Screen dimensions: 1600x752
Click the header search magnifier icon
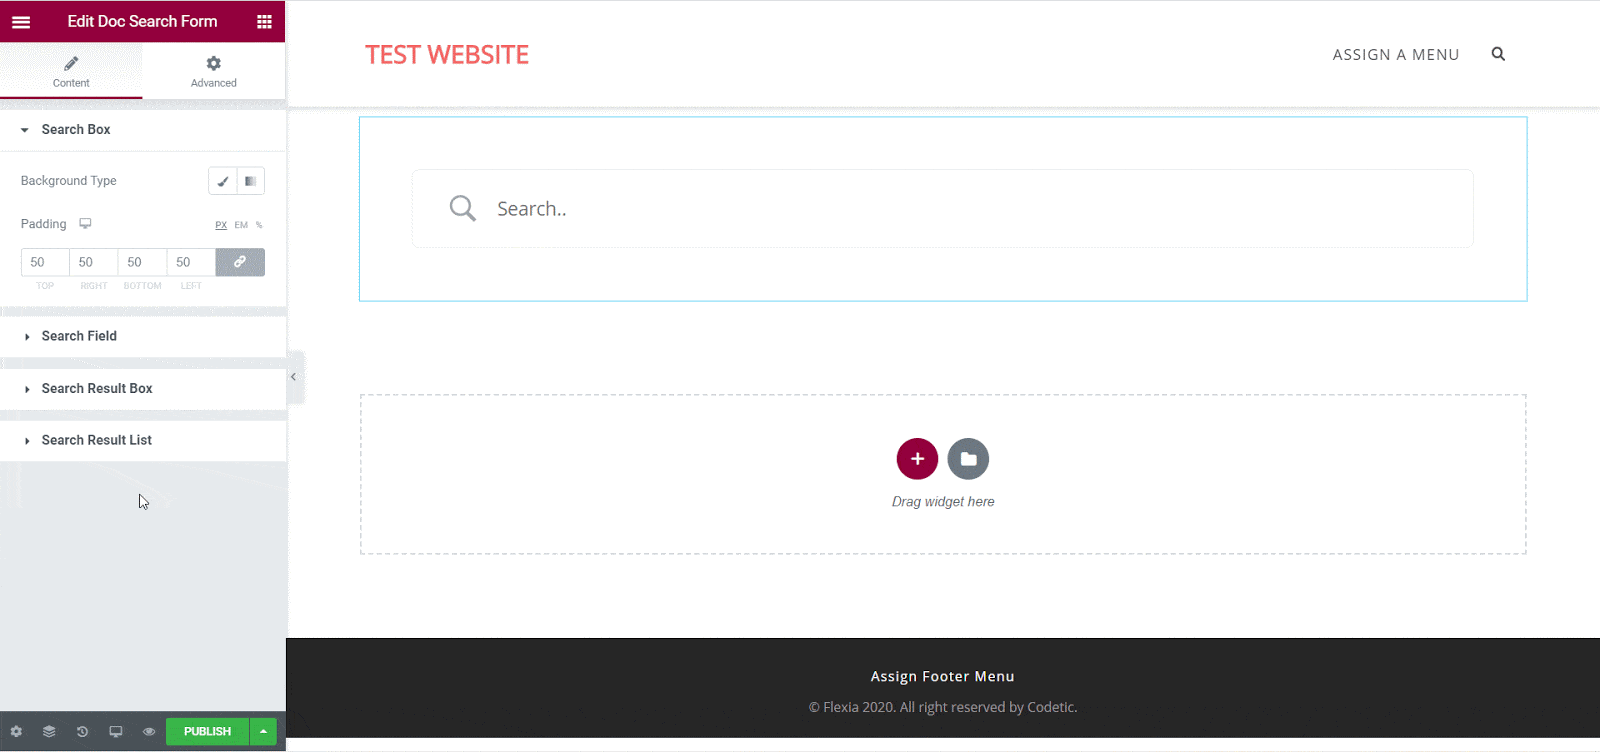point(1498,54)
